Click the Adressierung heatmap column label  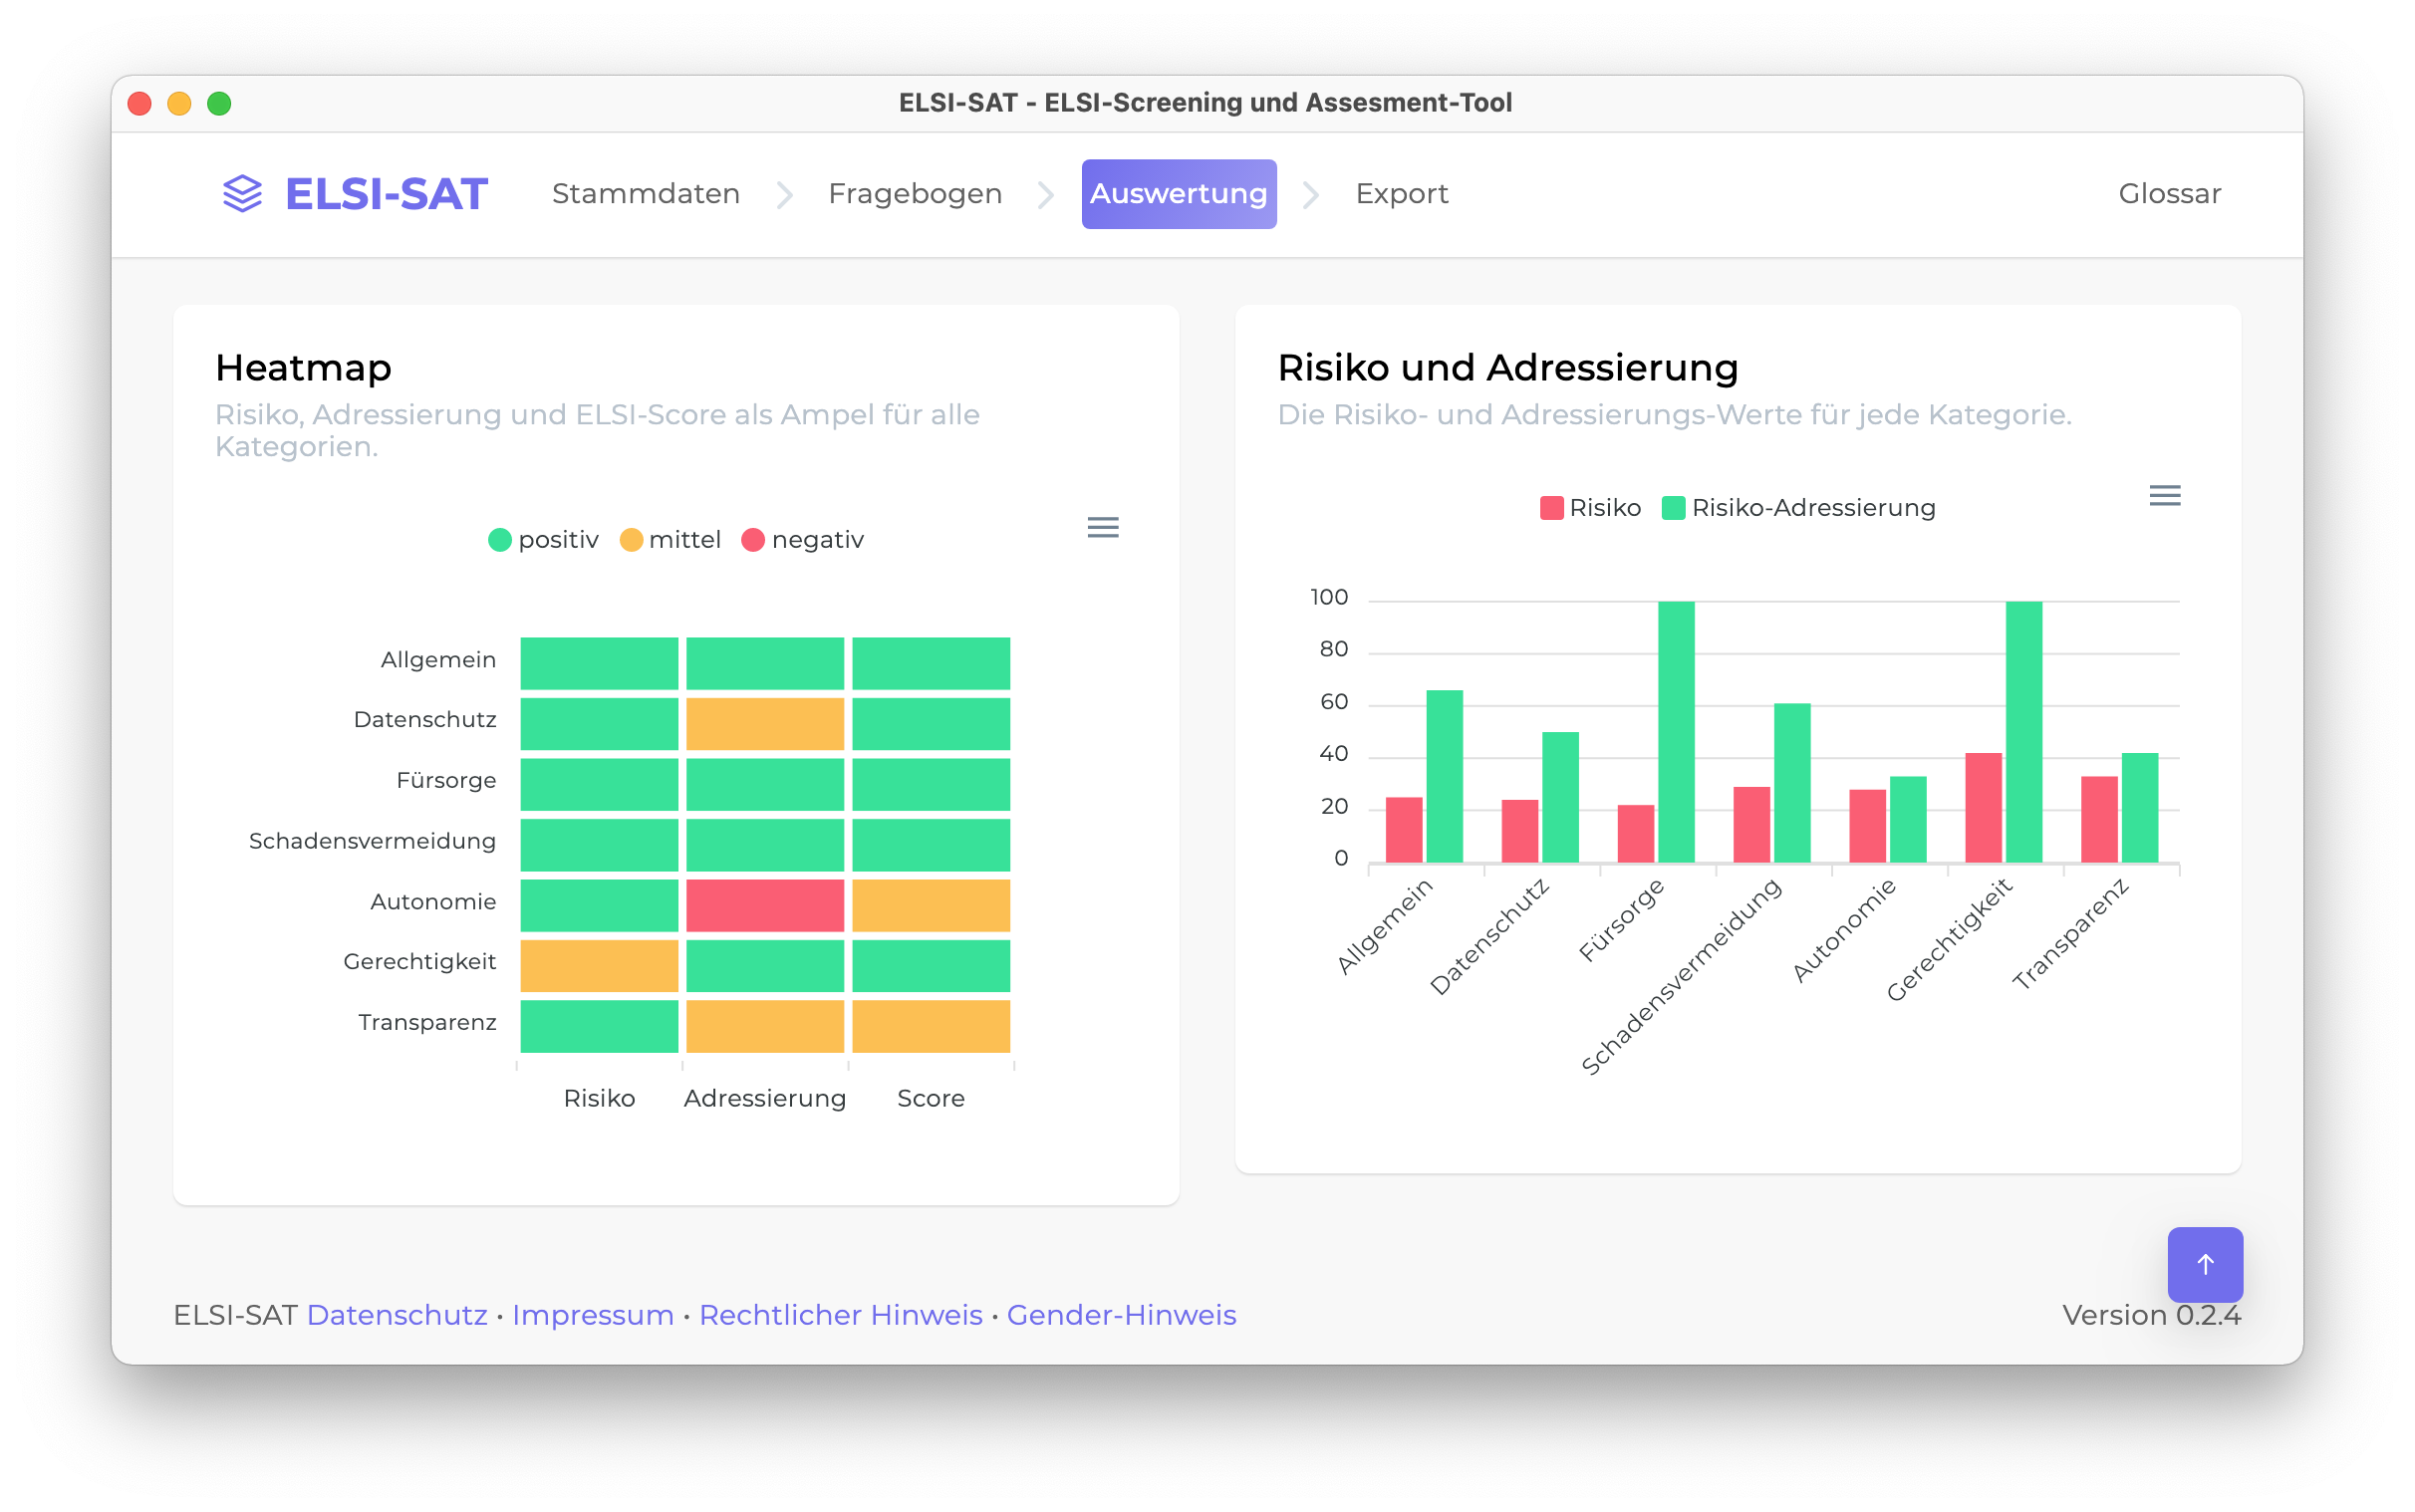click(x=765, y=1098)
